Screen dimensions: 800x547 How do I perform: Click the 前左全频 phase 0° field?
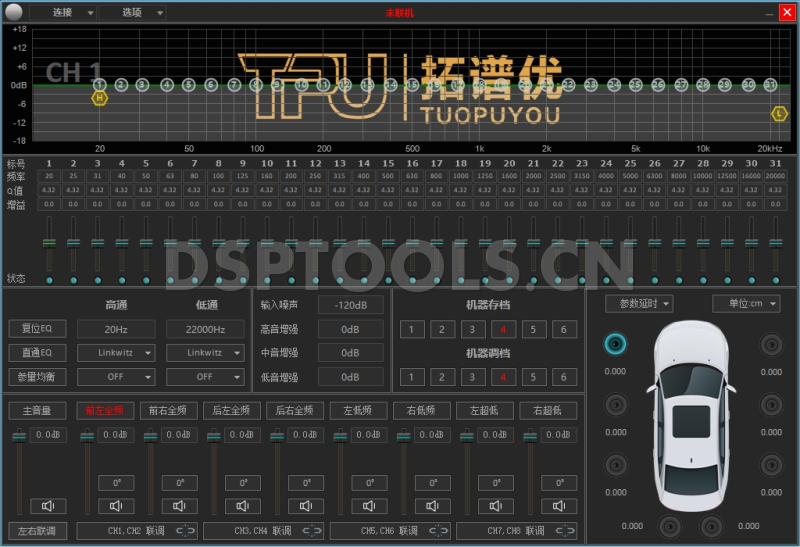click(116, 483)
